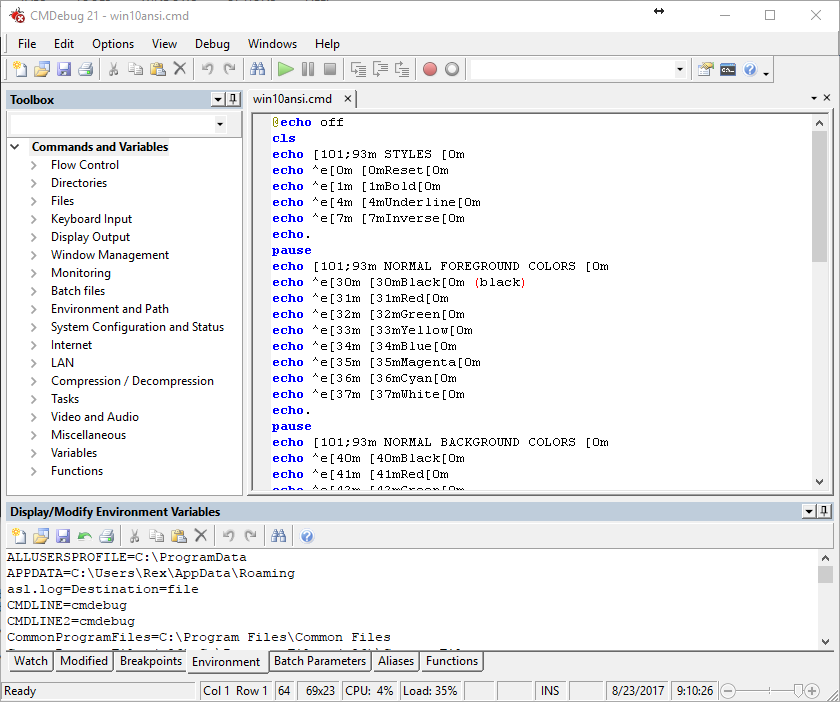This screenshot has height=702, width=840.
Task: Open the Find dialog via binoculars icon
Action: pyautogui.click(x=258, y=68)
